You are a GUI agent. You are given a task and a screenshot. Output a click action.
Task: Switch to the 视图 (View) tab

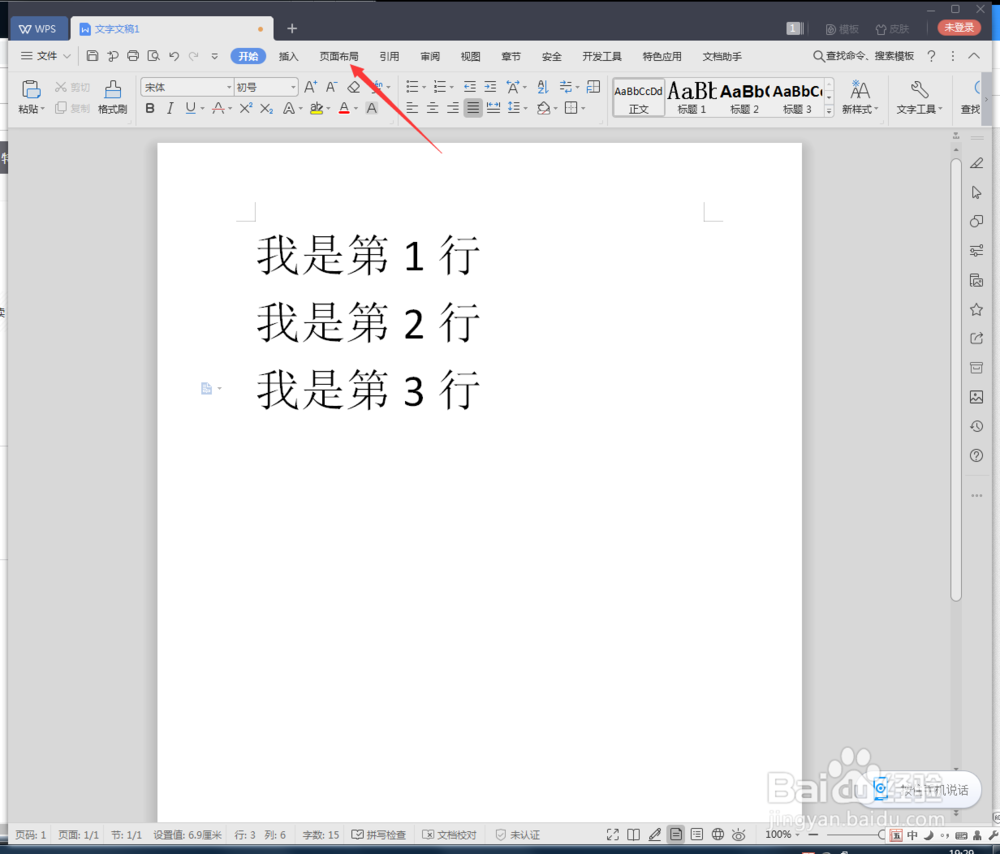coord(471,56)
